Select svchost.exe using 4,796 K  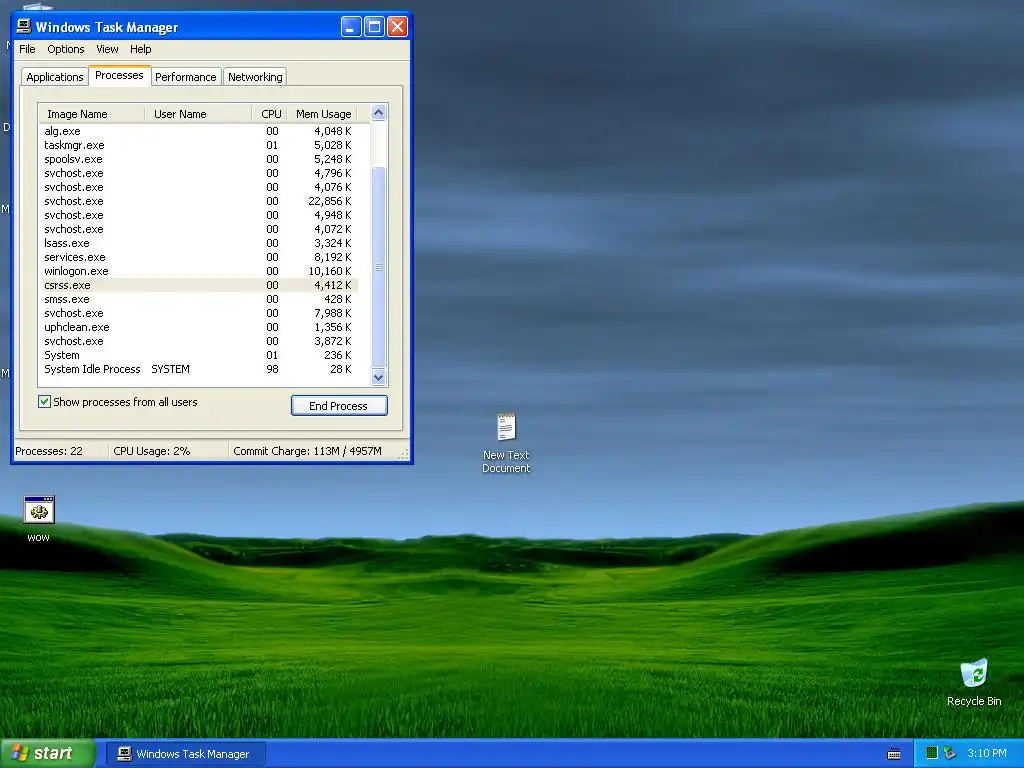pos(199,173)
